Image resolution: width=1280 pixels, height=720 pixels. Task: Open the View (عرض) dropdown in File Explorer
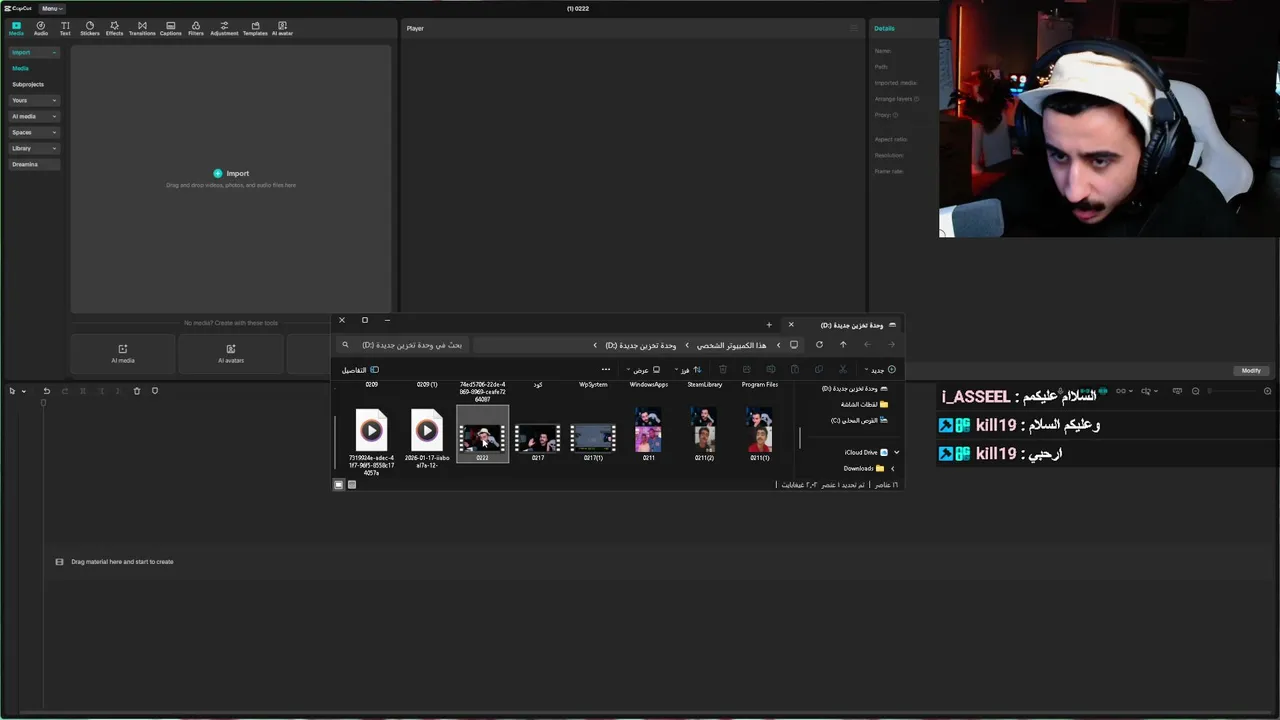click(644, 370)
